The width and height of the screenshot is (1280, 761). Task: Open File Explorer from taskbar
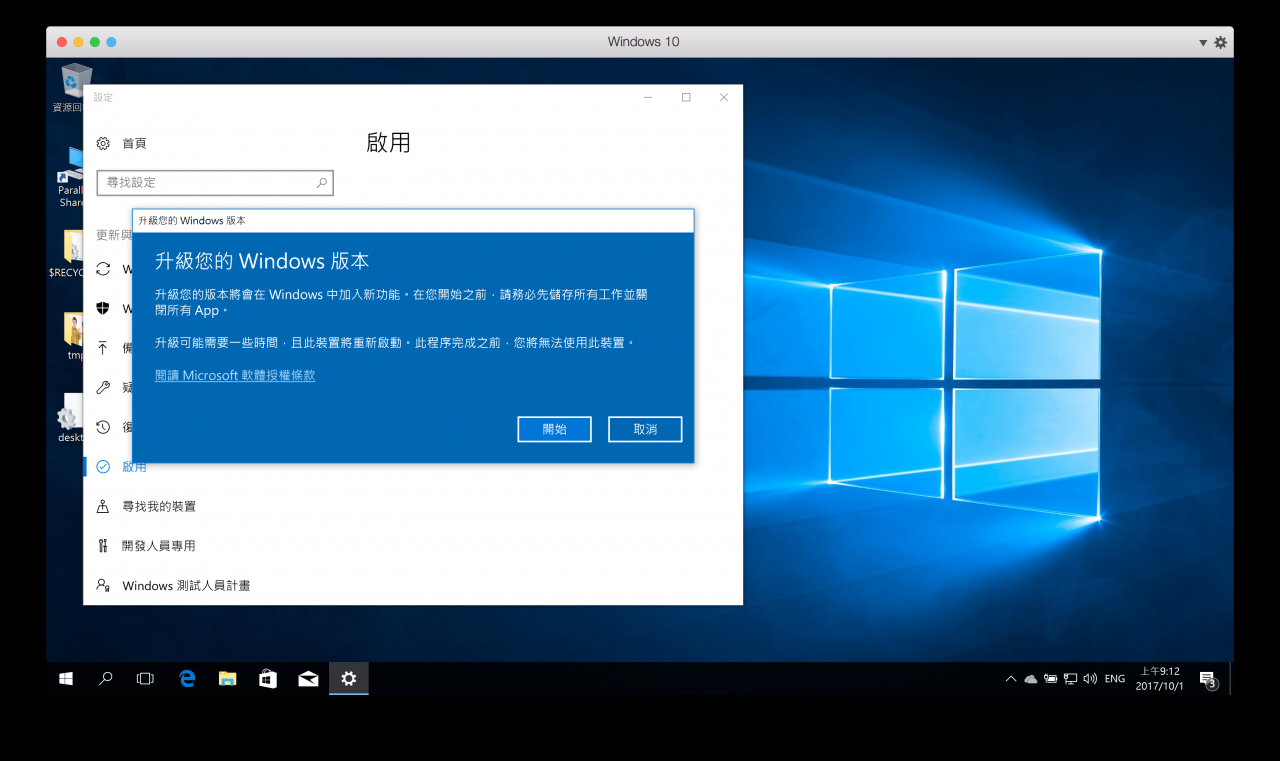click(227, 679)
